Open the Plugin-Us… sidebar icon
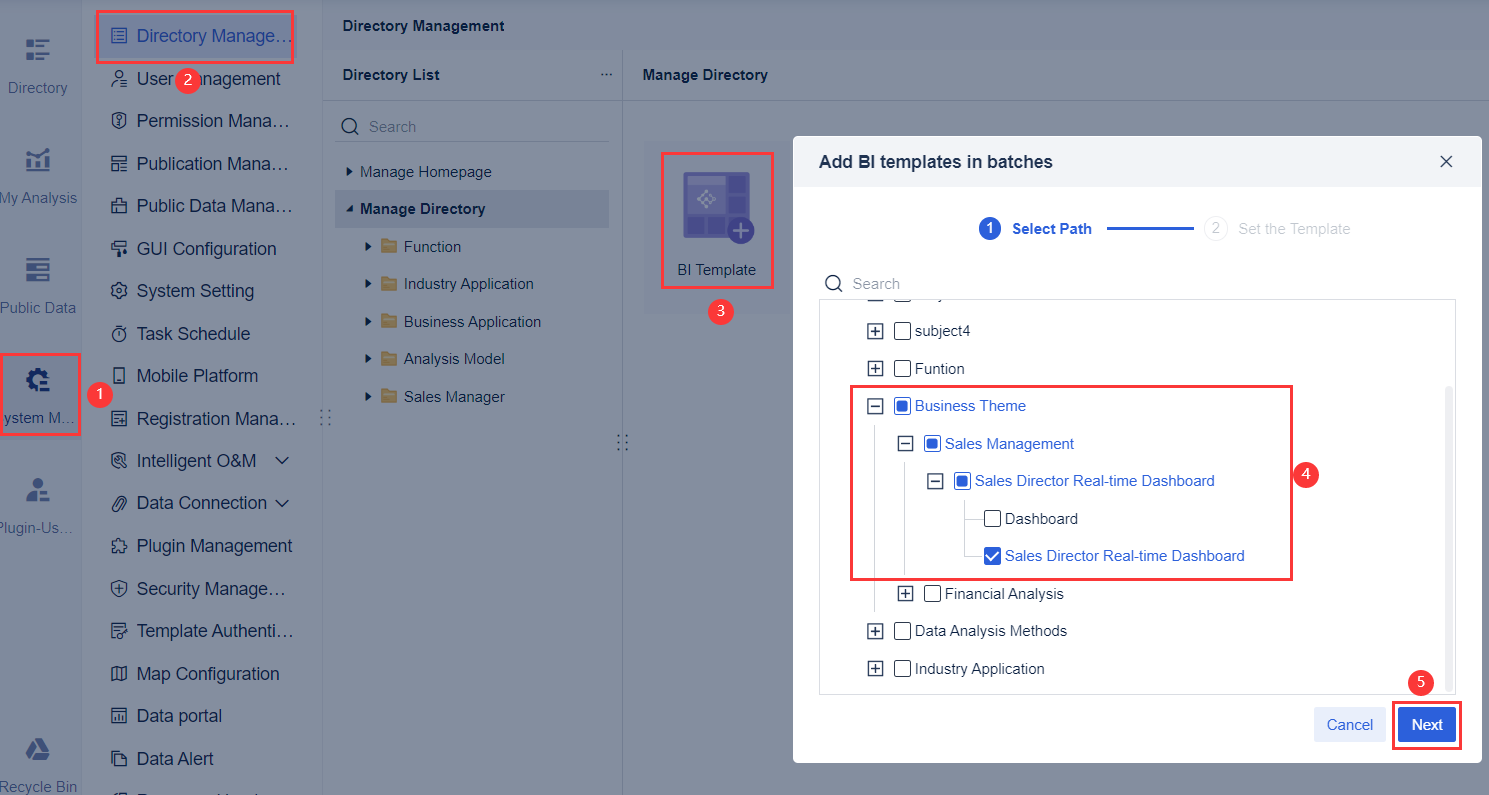1489x795 pixels. (37, 490)
